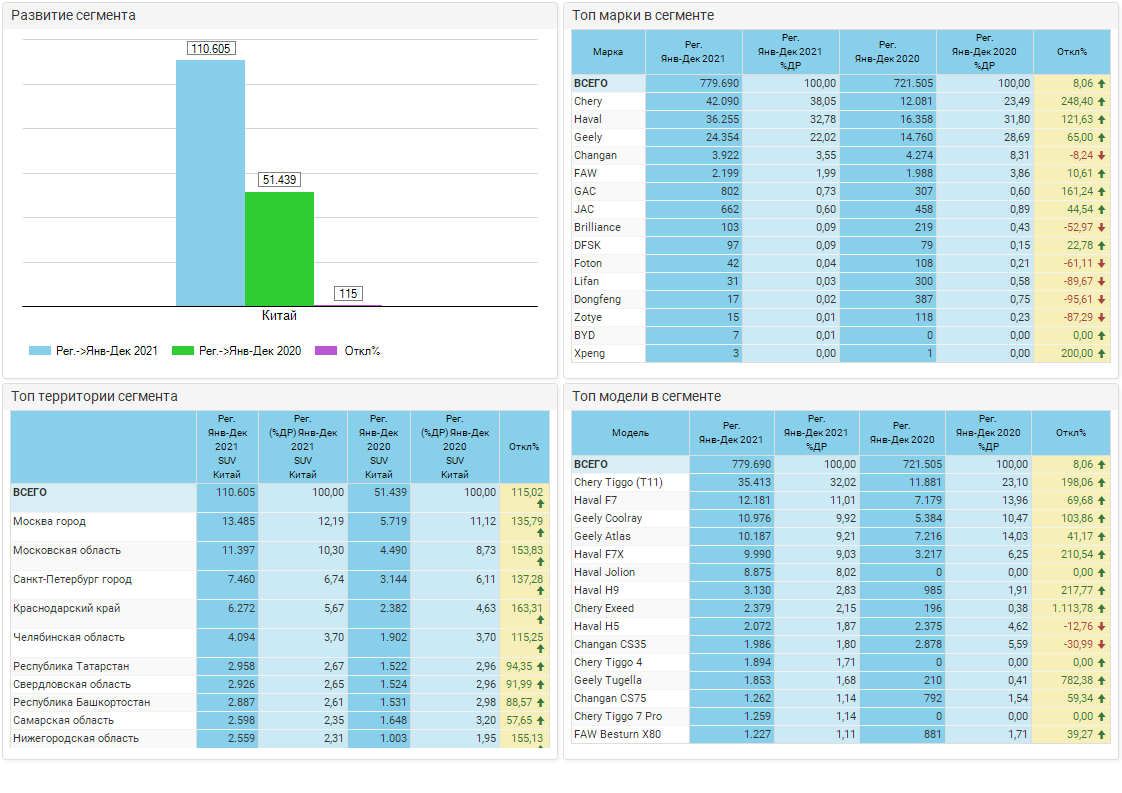Image resolution: width=1122 pixels, height=793 pixels.
Task: Click the red down arrow beside Lifan deviation
Action: click(1101, 282)
